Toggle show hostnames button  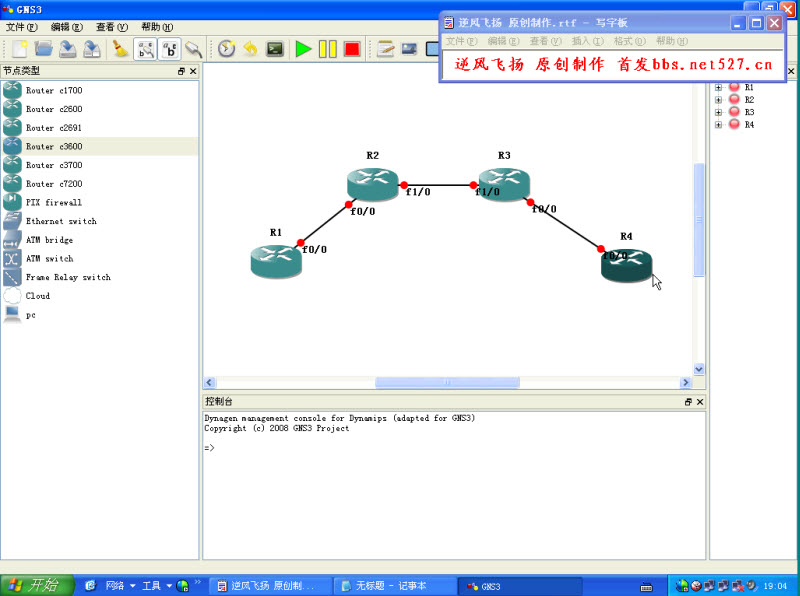[x=169, y=49]
